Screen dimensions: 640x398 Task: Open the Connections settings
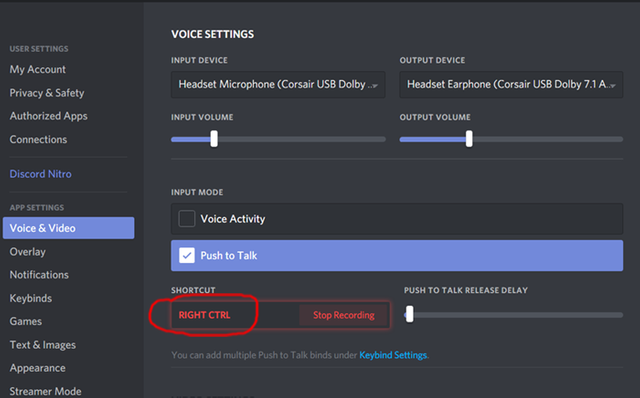pos(38,140)
